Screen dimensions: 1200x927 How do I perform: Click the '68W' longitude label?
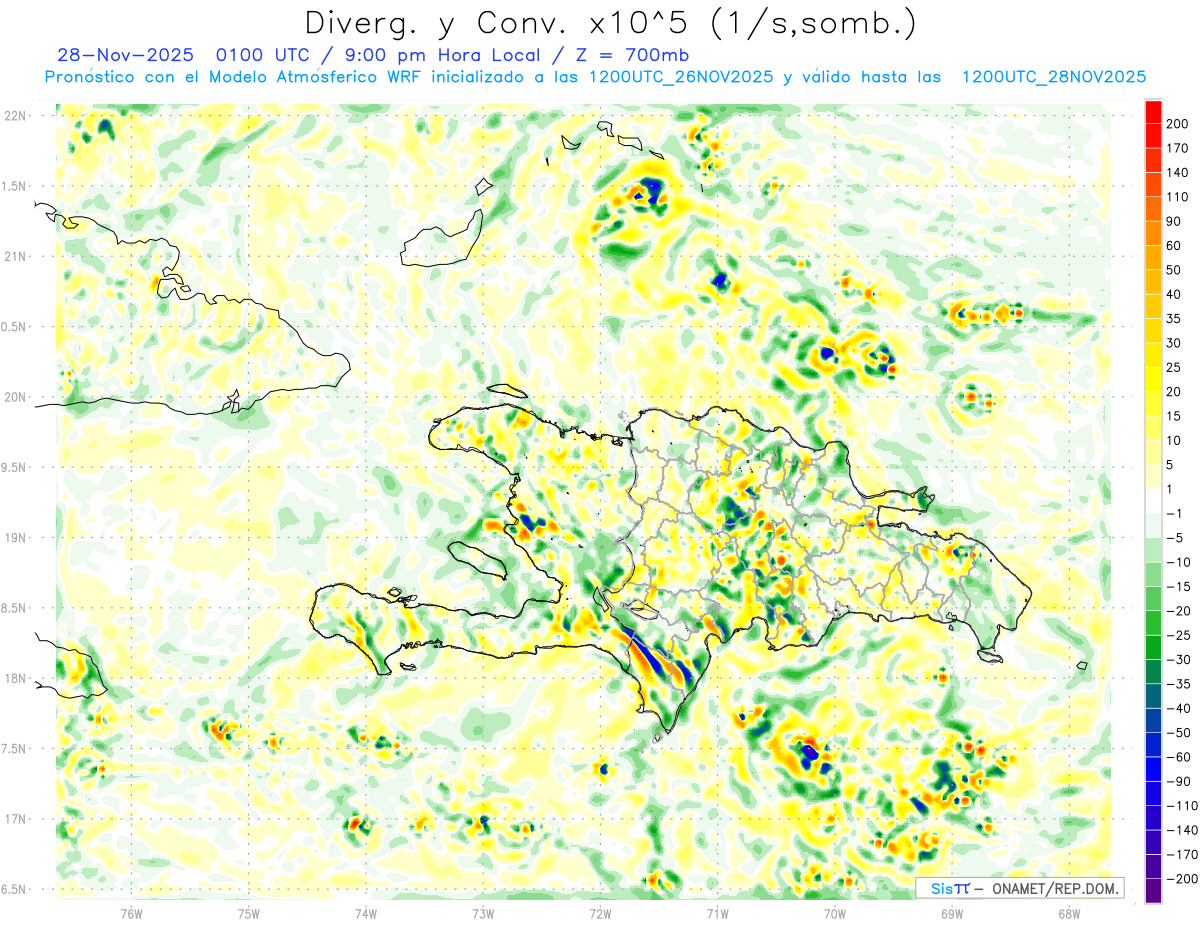[1069, 914]
